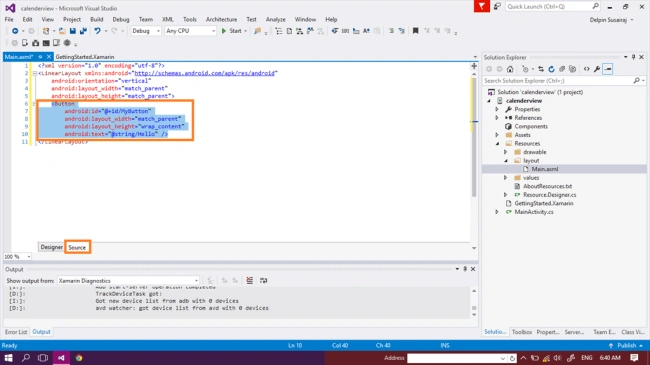Click the New Project toolbar icon
The height and width of the screenshot is (365, 650).
click(x=46, y=31)
